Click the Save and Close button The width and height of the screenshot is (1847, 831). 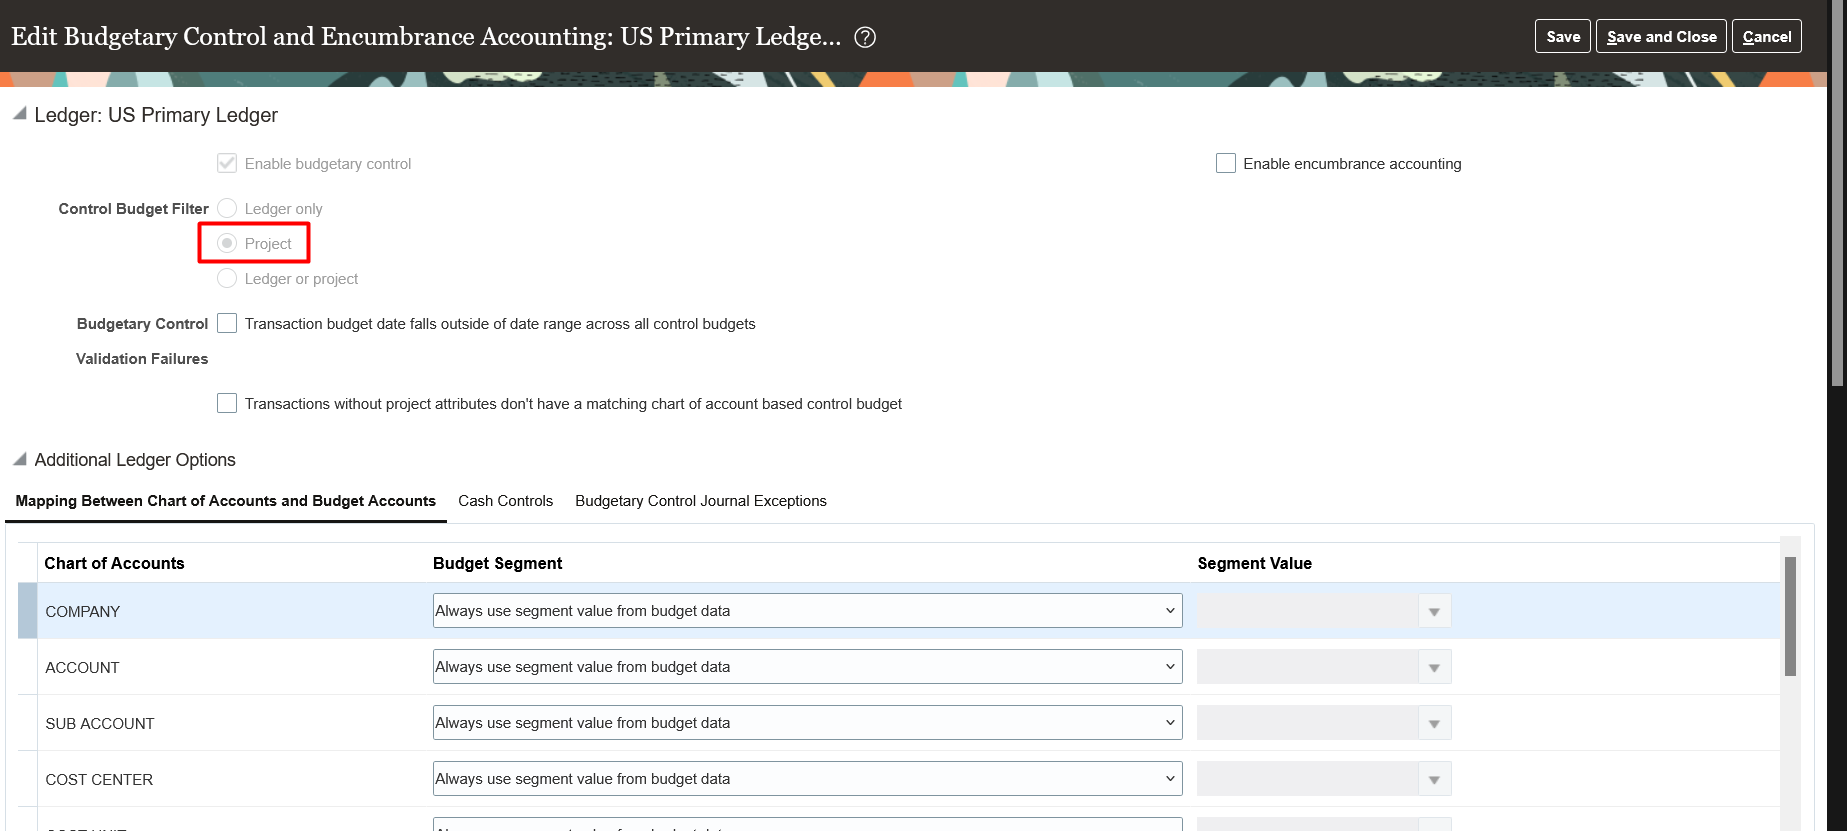pos(1662,36)
